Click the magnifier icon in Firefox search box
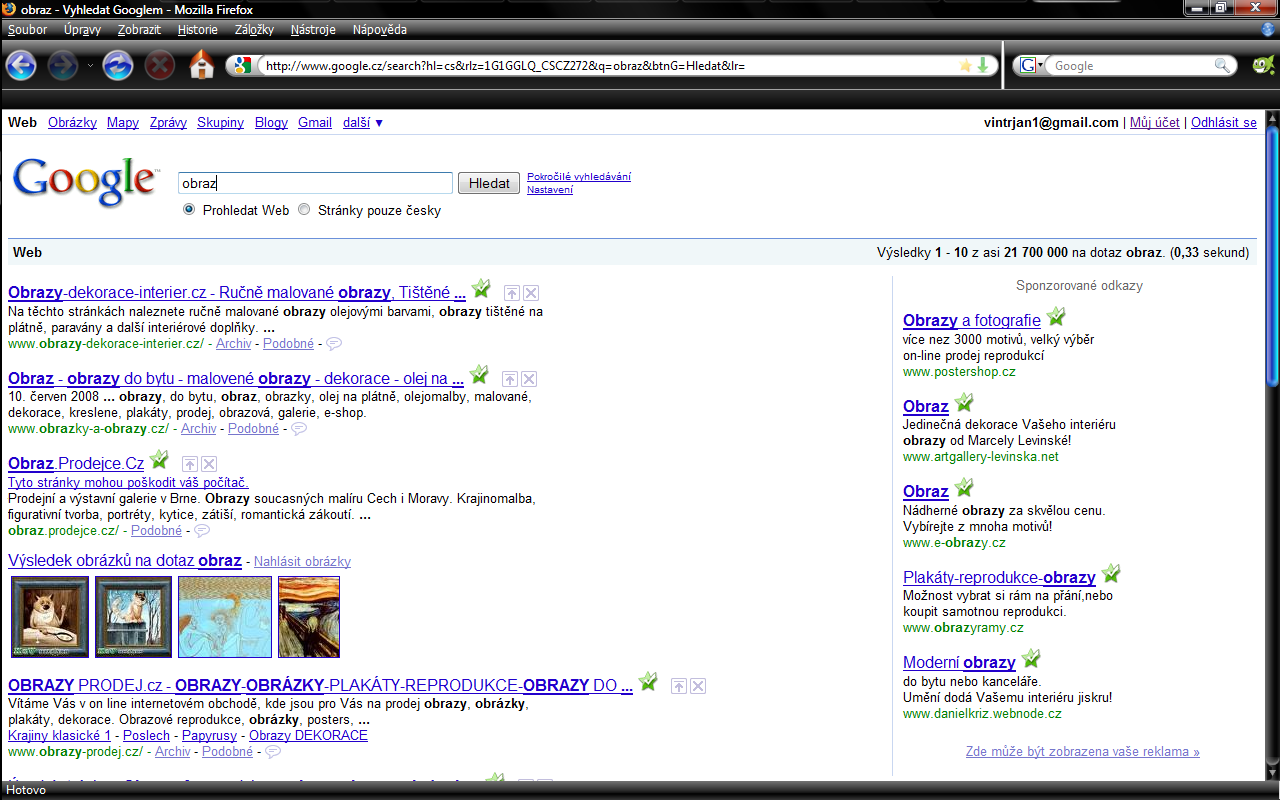The height and width of the screenshot is (800, 1280). (1223, 65)
